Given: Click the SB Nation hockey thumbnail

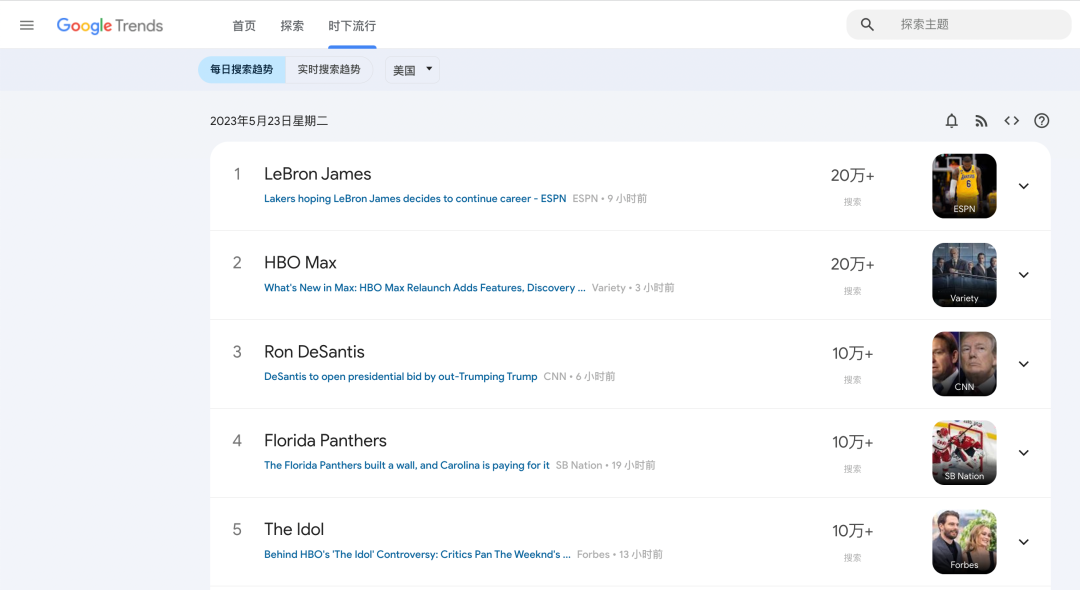Looking at the screenshot, I should [x=964, y=452].
